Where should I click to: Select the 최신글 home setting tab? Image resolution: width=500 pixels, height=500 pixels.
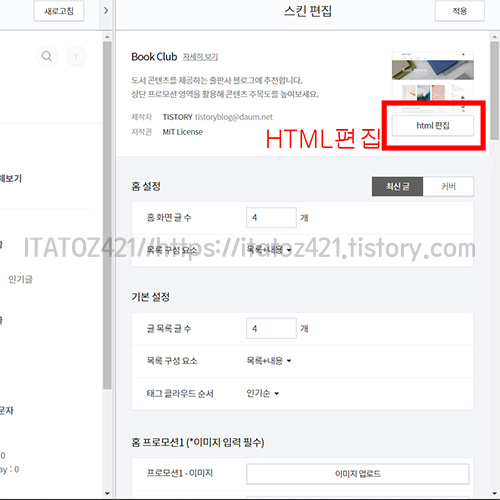[x=397, y=186]
